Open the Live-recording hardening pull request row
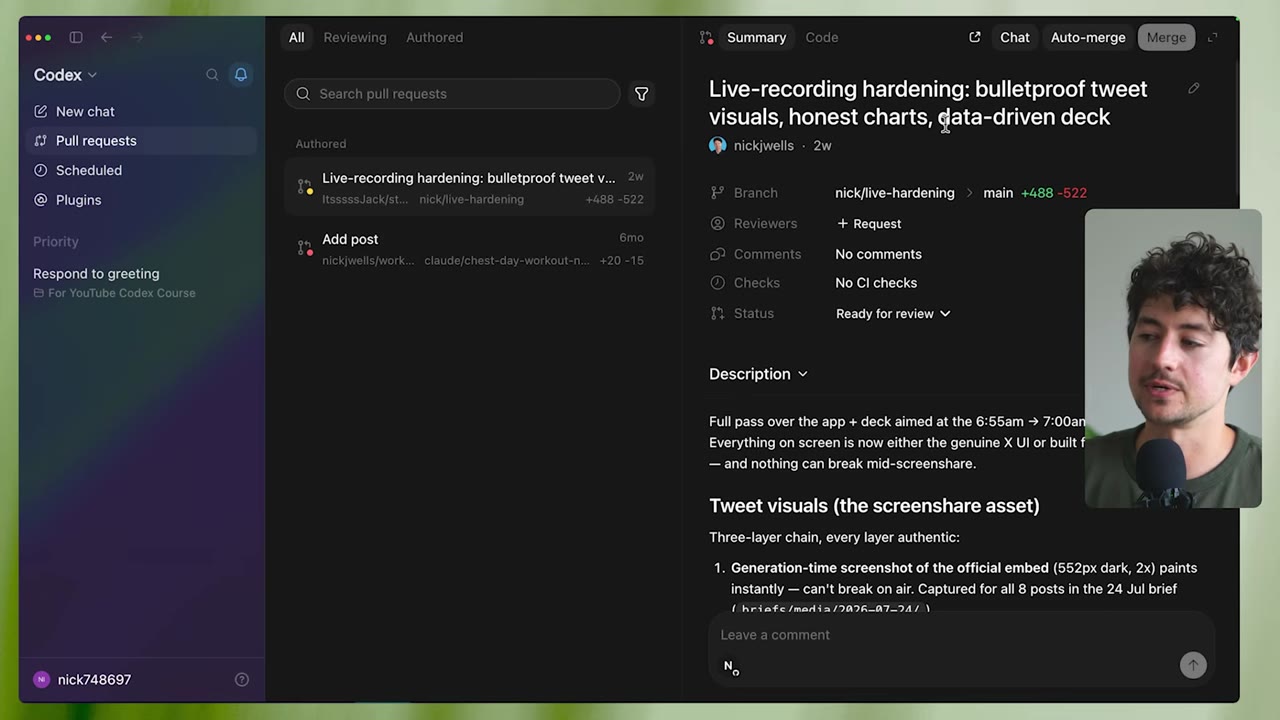Screen dimensions: 1280x720 coord(469,188)
